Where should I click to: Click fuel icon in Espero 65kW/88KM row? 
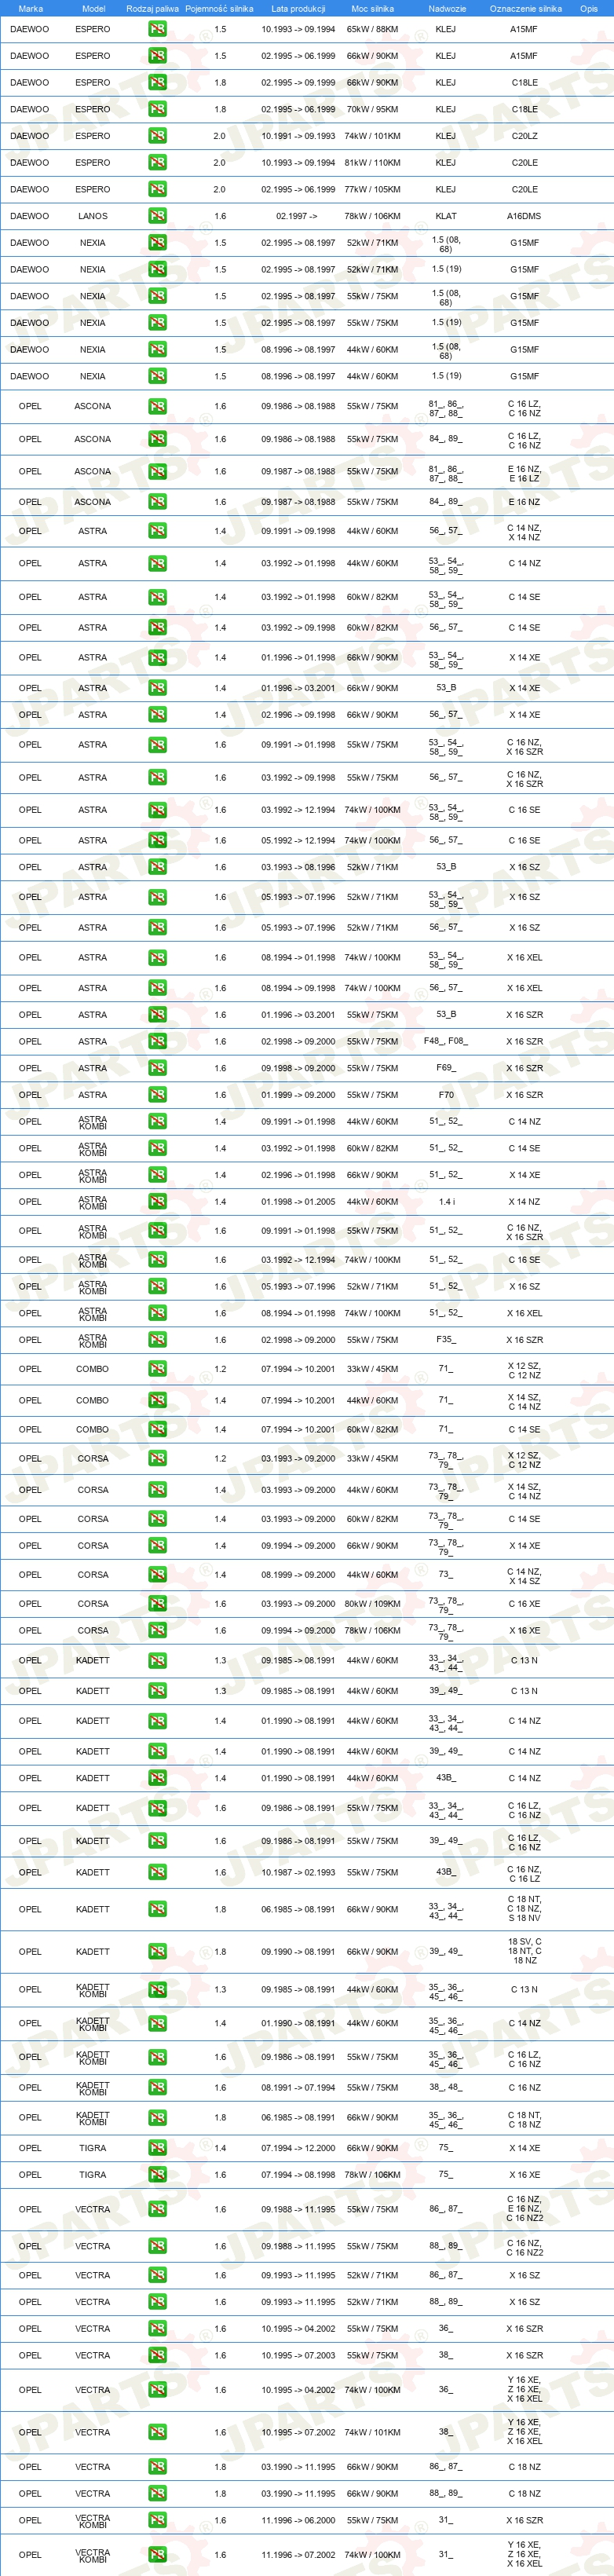tap(157, 29)
